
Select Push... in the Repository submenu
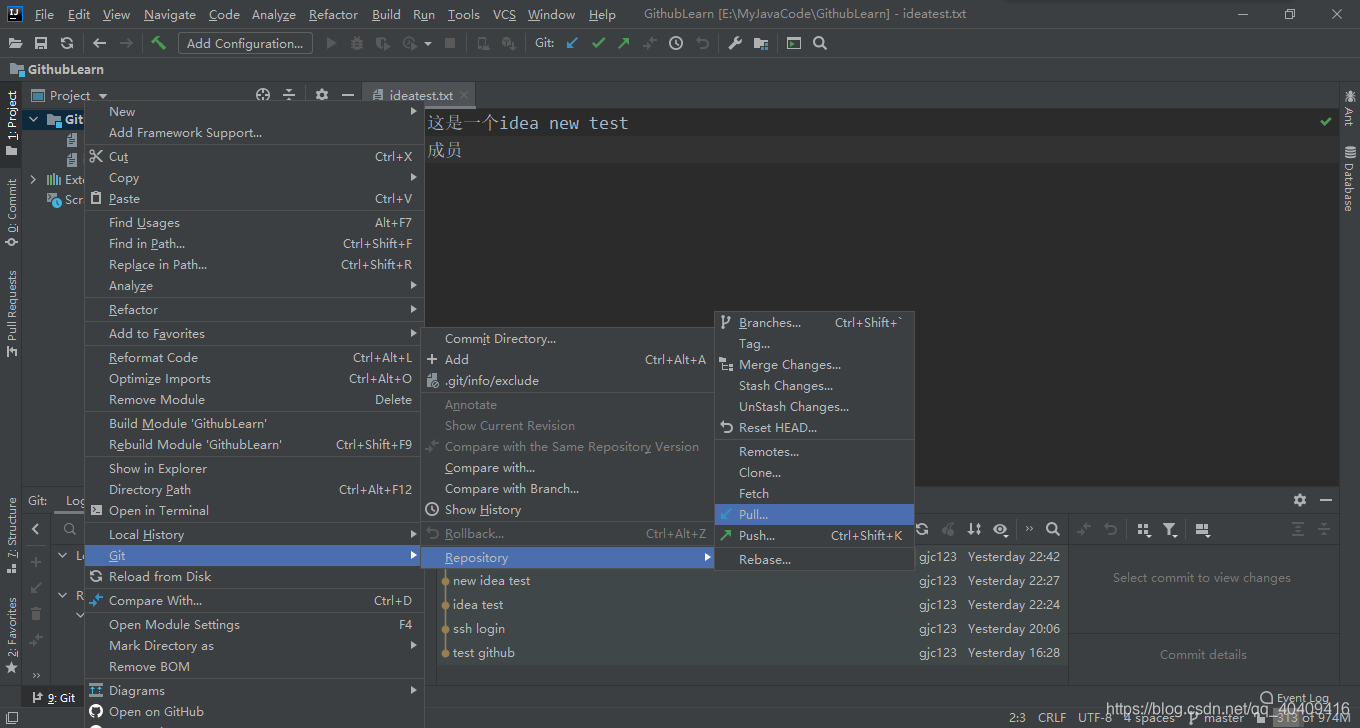click(x=814, y=536)
